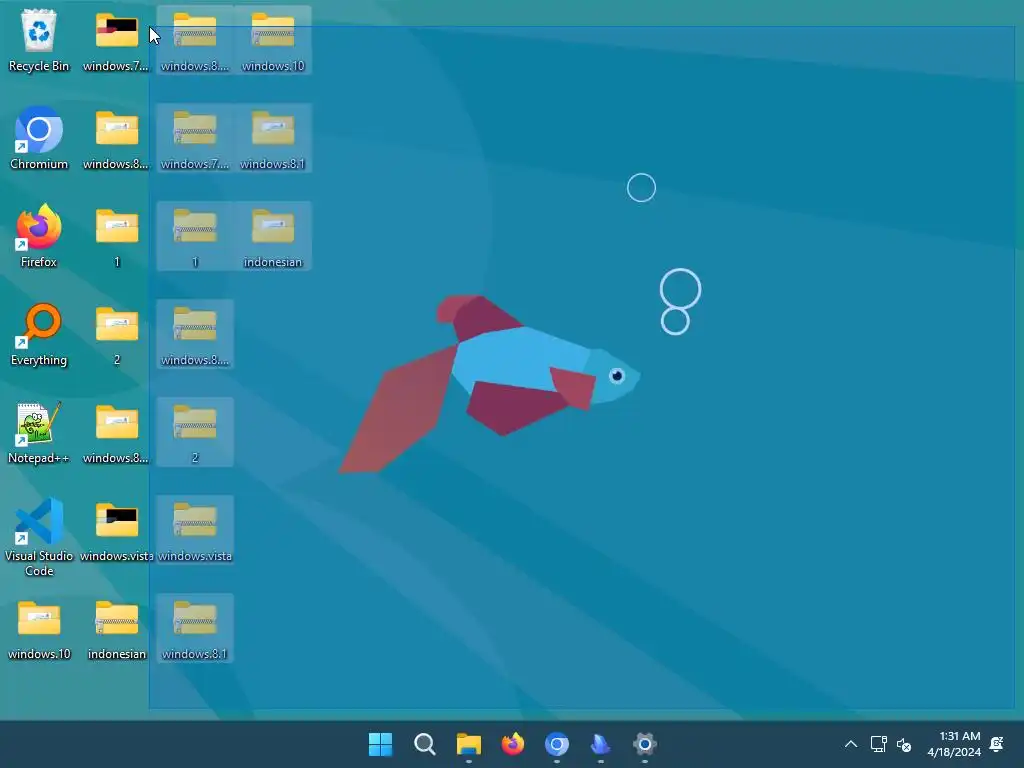Image resolution: width=1024 pixels, height=768 pixels.
Task: Switch to Firefox in the taskbar
Action: [x=513, y=744]
